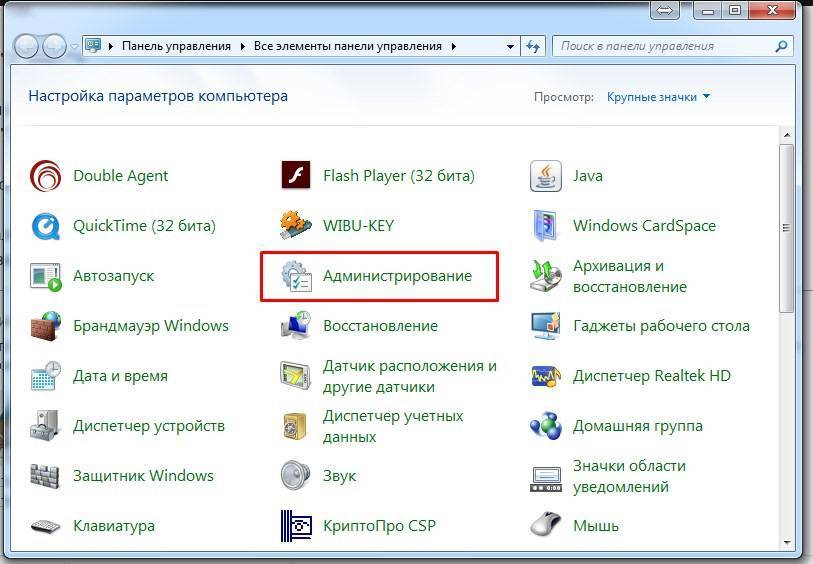Image resolution: width=813 pixels, height=564 pixels.
Task: Open the Защитник Windows wall icon
Action: (45, 476)
